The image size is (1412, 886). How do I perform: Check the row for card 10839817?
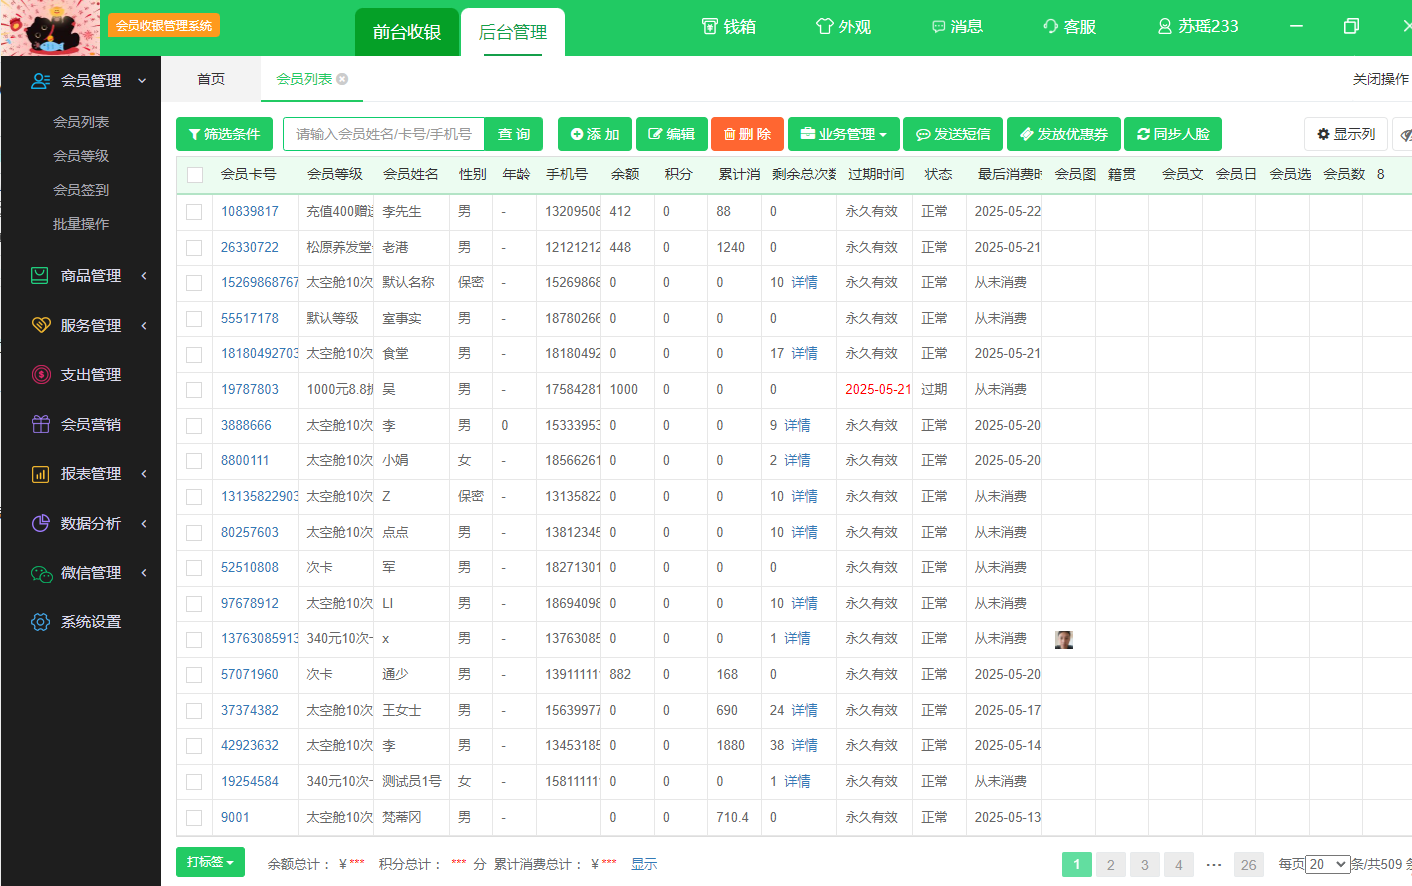(194, 212)
